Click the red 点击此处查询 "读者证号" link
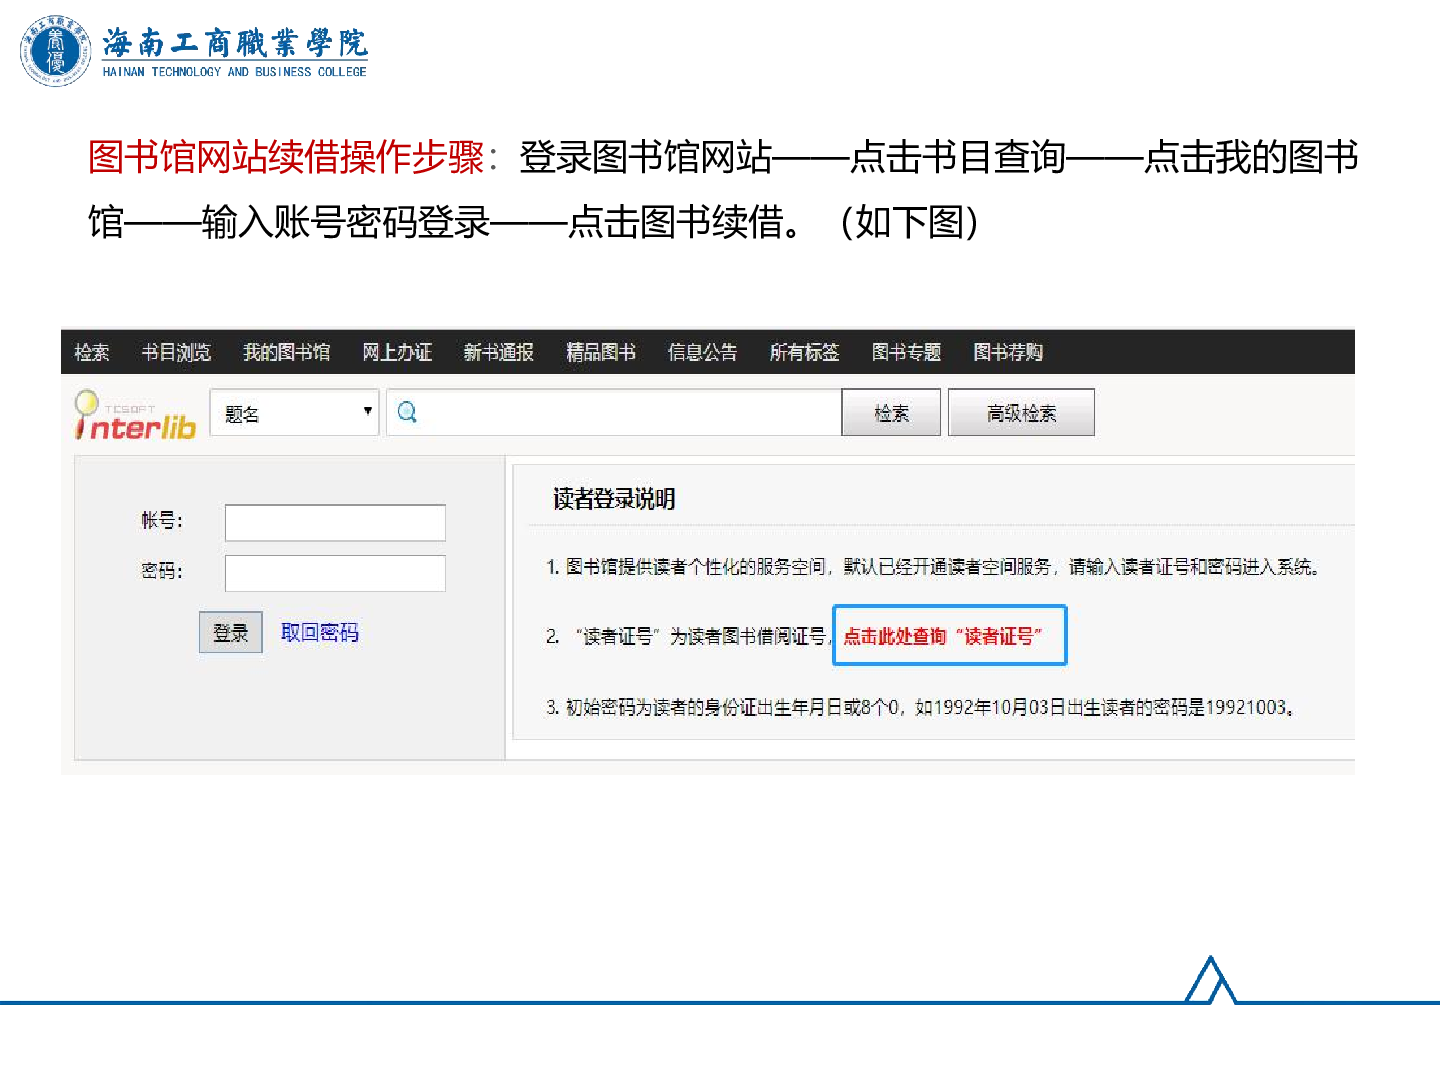 (x=943, y=636)
